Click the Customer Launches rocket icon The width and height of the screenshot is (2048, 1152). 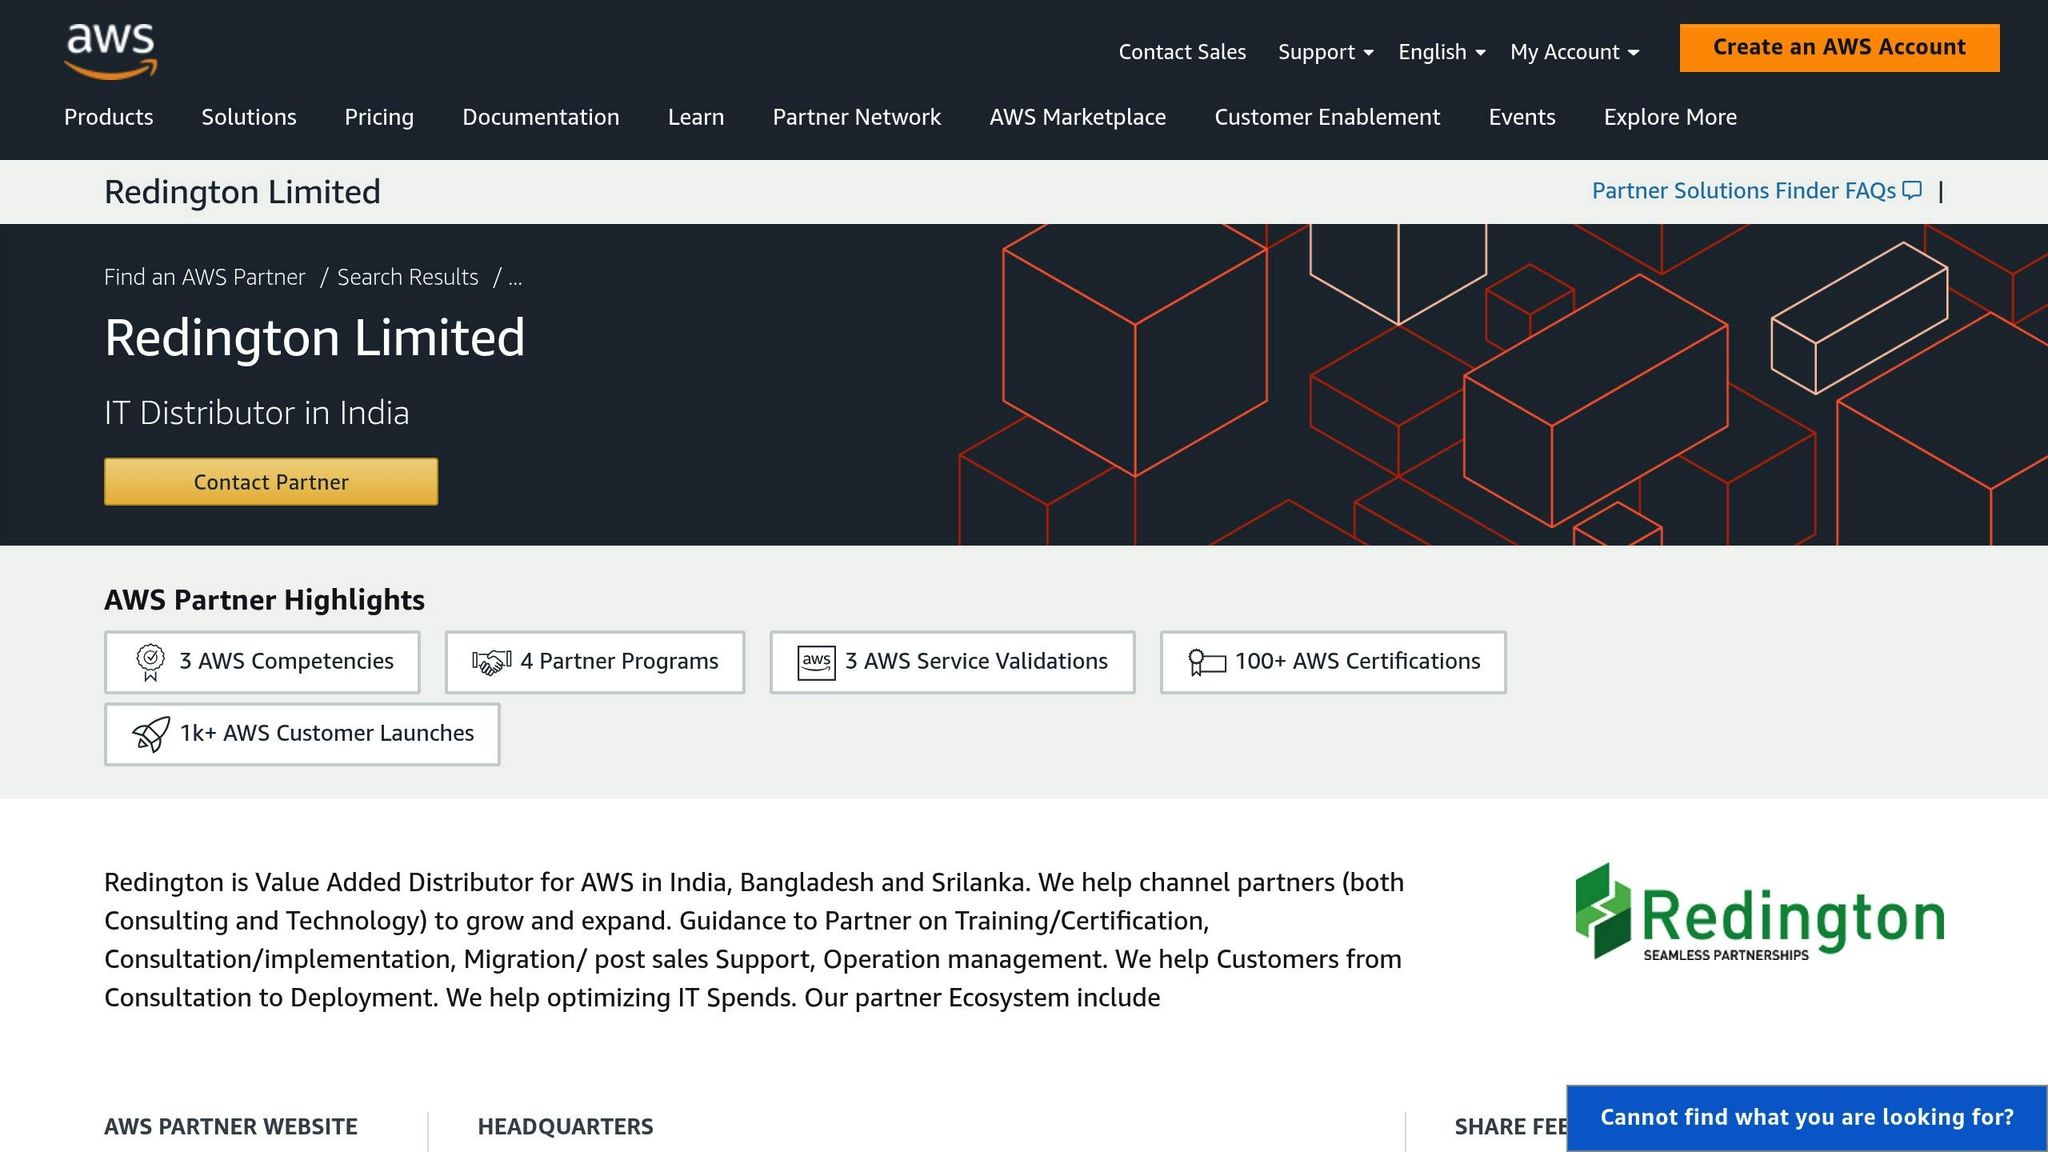point(151,734)
